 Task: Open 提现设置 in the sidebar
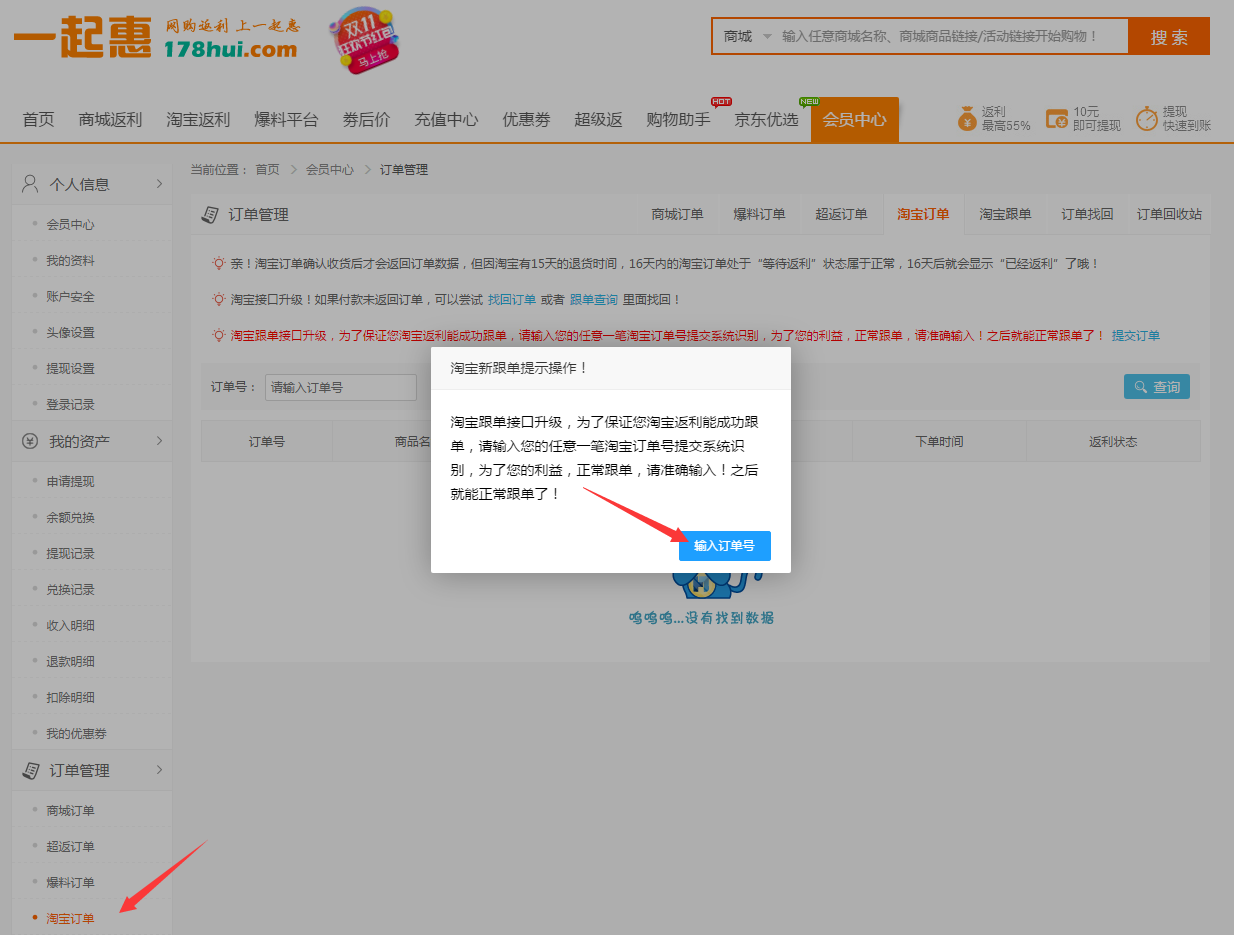pos(70,369)
